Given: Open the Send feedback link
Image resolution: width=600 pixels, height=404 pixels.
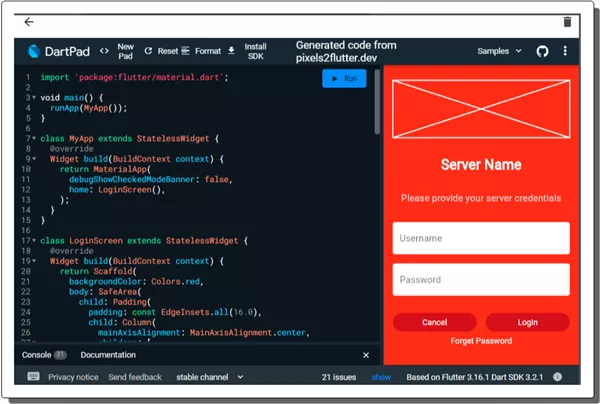Looking at the screenshot, I should tap(135, 377).
